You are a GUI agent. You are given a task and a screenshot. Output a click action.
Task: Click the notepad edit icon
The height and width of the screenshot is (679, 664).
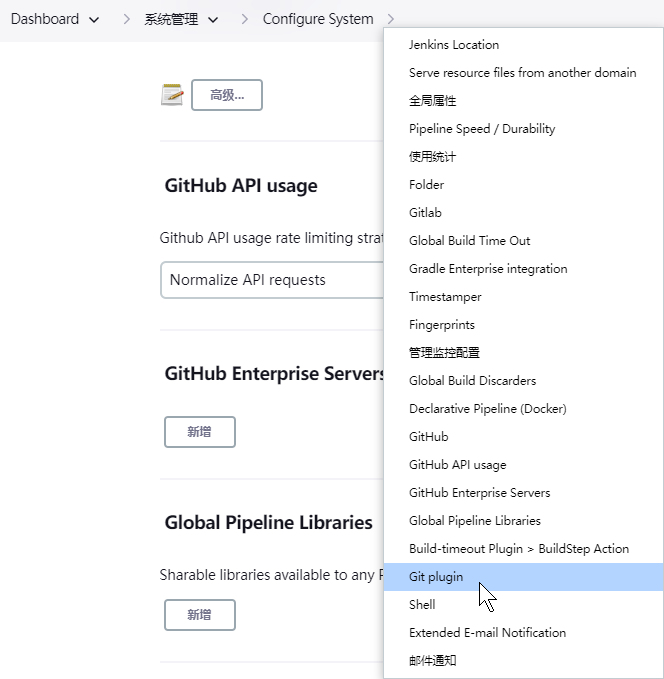(x=172, y=95)
